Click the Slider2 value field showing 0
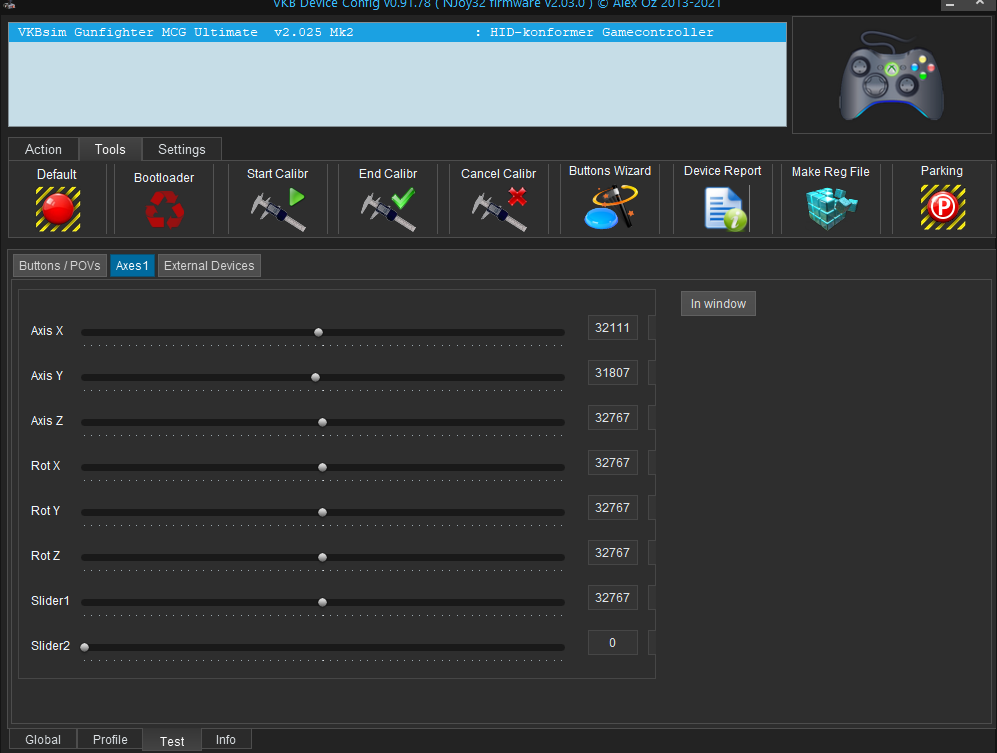This screenshot has height=753, width=997. pyautogui.click(x=612, y=643)
